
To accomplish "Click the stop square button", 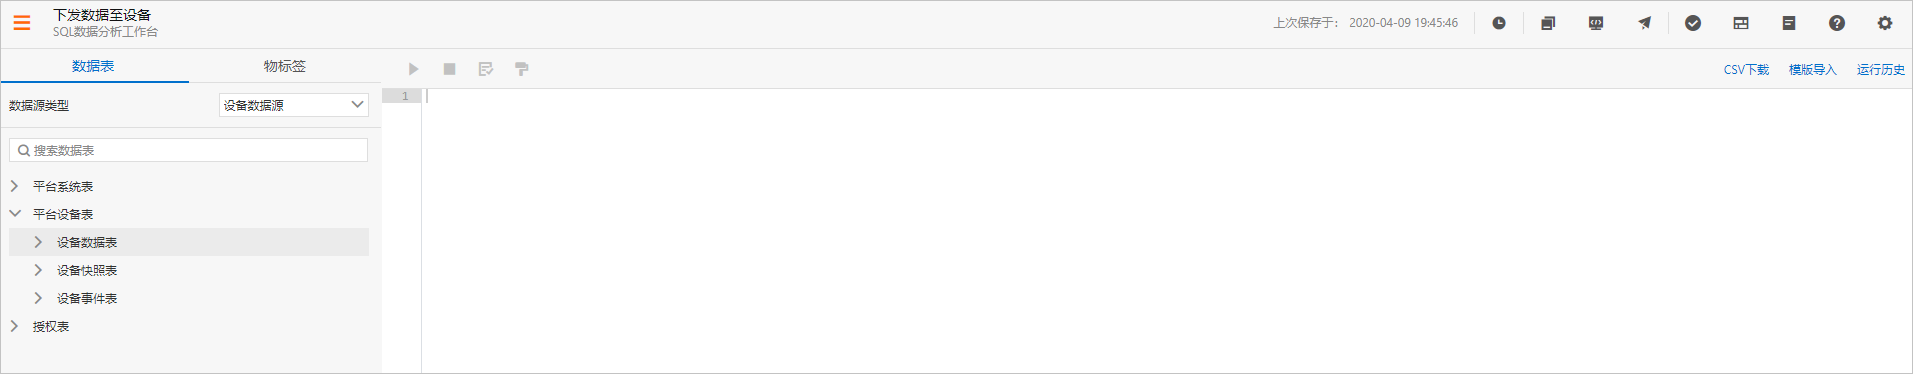I will click(x=450, y=69).
